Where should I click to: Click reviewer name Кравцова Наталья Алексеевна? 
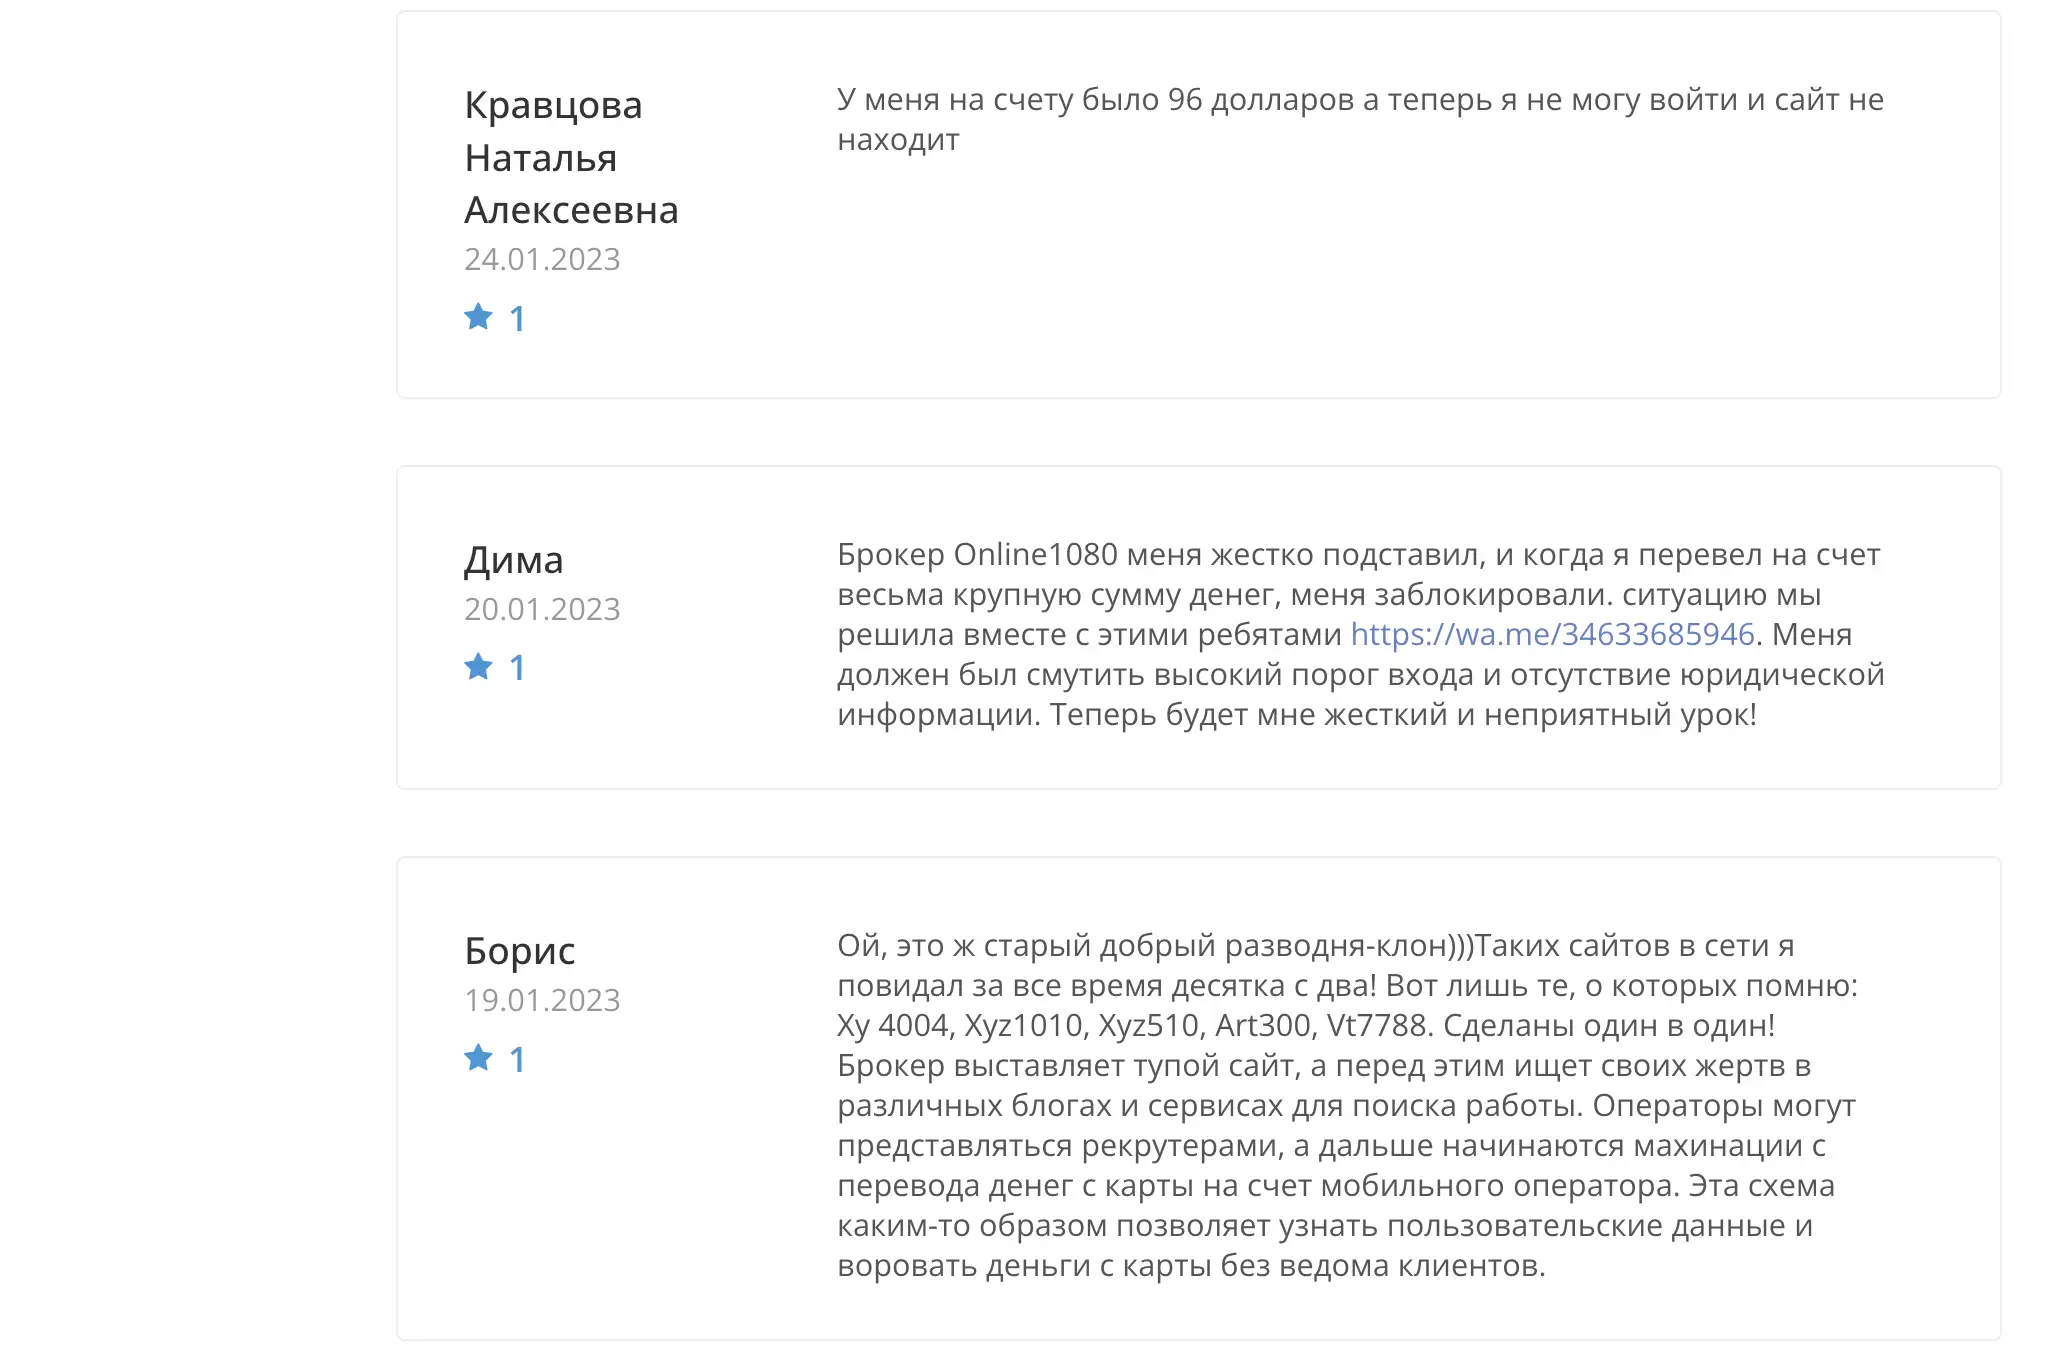(571, 157)
